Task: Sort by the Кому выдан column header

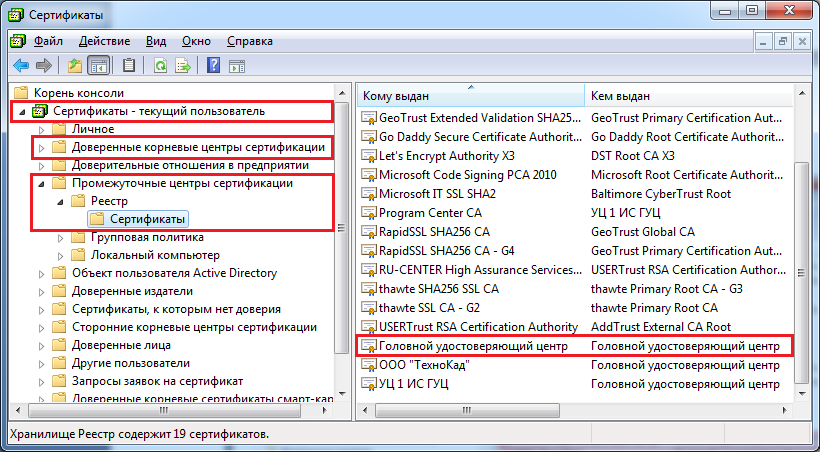Action: [470, 95]
